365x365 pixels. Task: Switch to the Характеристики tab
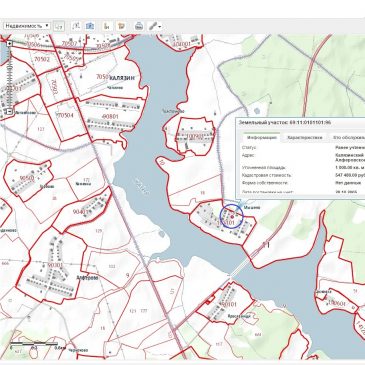click(x=305, y=137)
